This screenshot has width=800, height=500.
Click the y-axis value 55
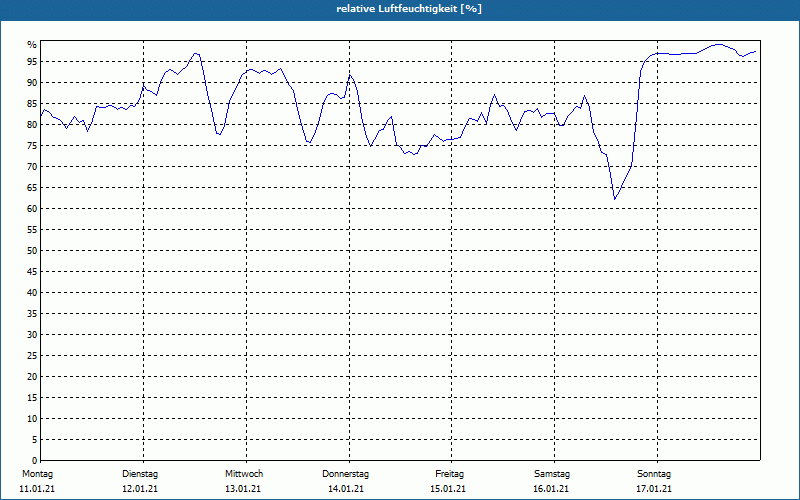pyautogui.click(x=32, y=230)
